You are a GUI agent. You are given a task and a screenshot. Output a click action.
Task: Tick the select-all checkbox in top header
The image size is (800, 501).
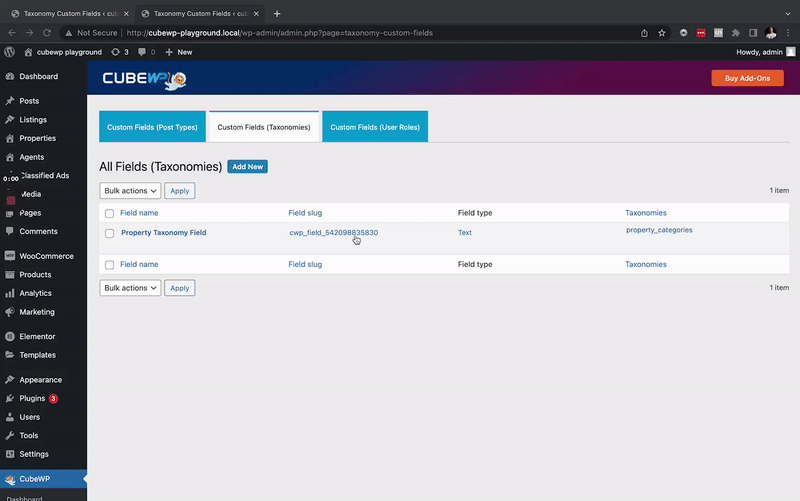pyautogui.click(x=109, y=213)
